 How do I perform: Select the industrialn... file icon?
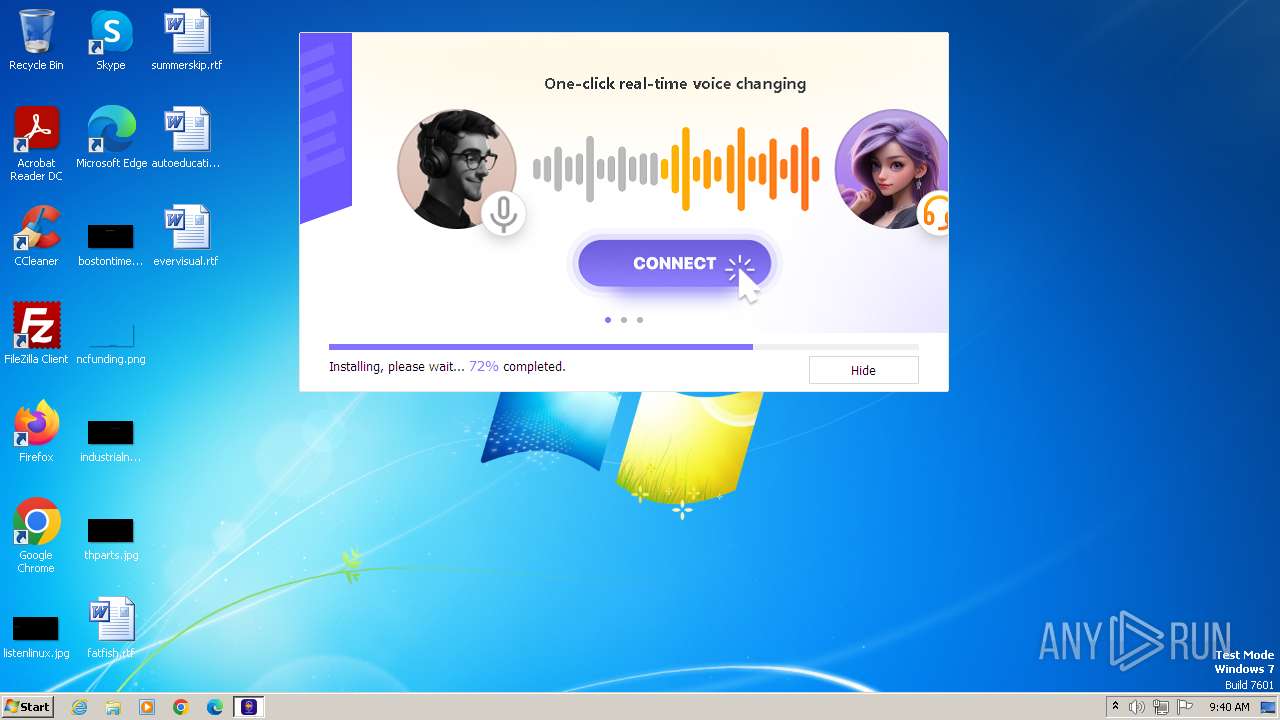(110, 440)
